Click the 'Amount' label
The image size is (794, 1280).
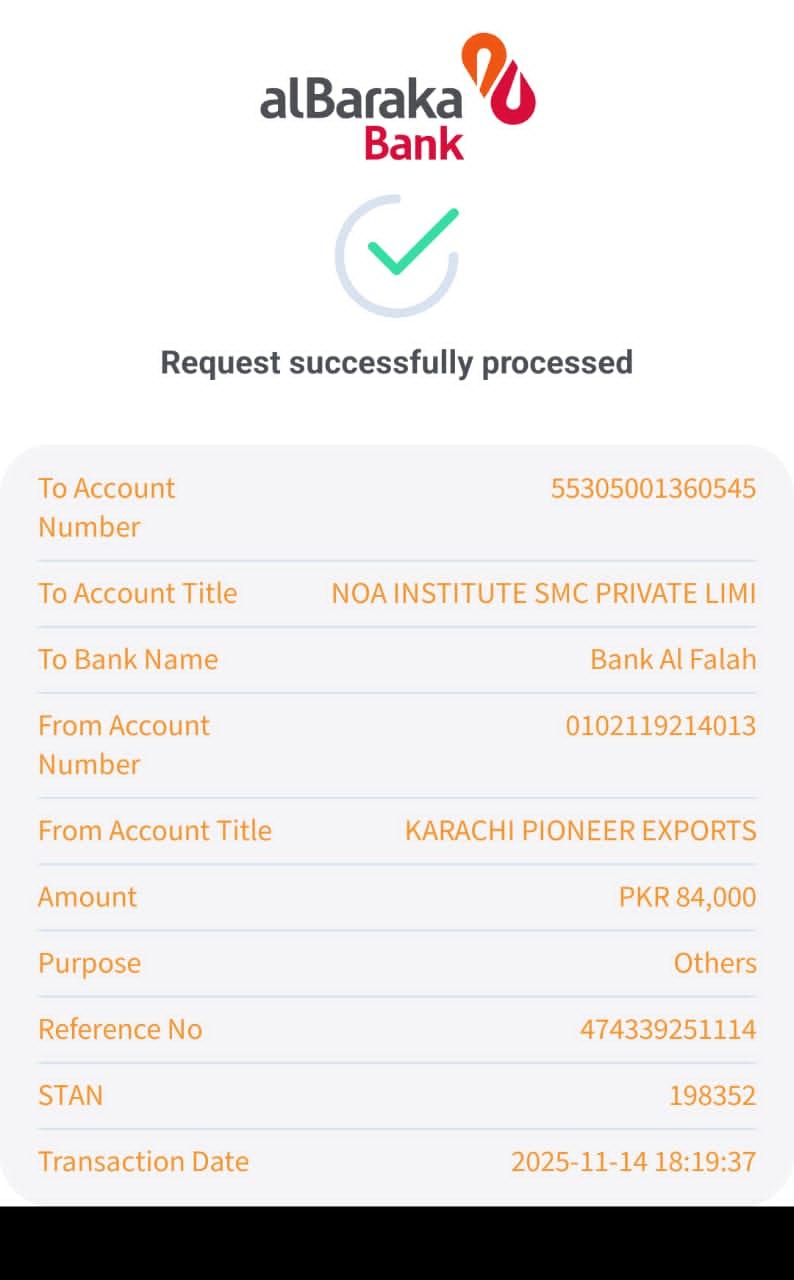pyautogui.click(x=87, y=896)
